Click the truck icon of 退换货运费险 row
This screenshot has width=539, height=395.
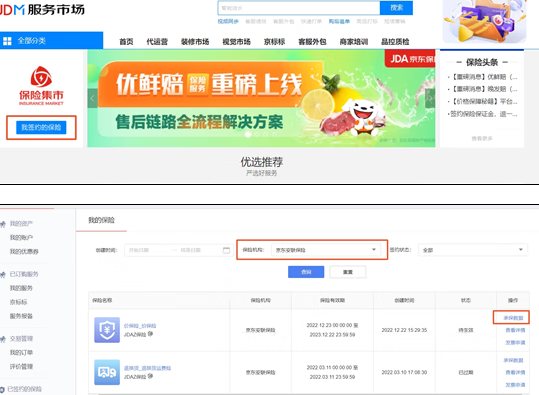pyautogui.click(x=107, y=372)
